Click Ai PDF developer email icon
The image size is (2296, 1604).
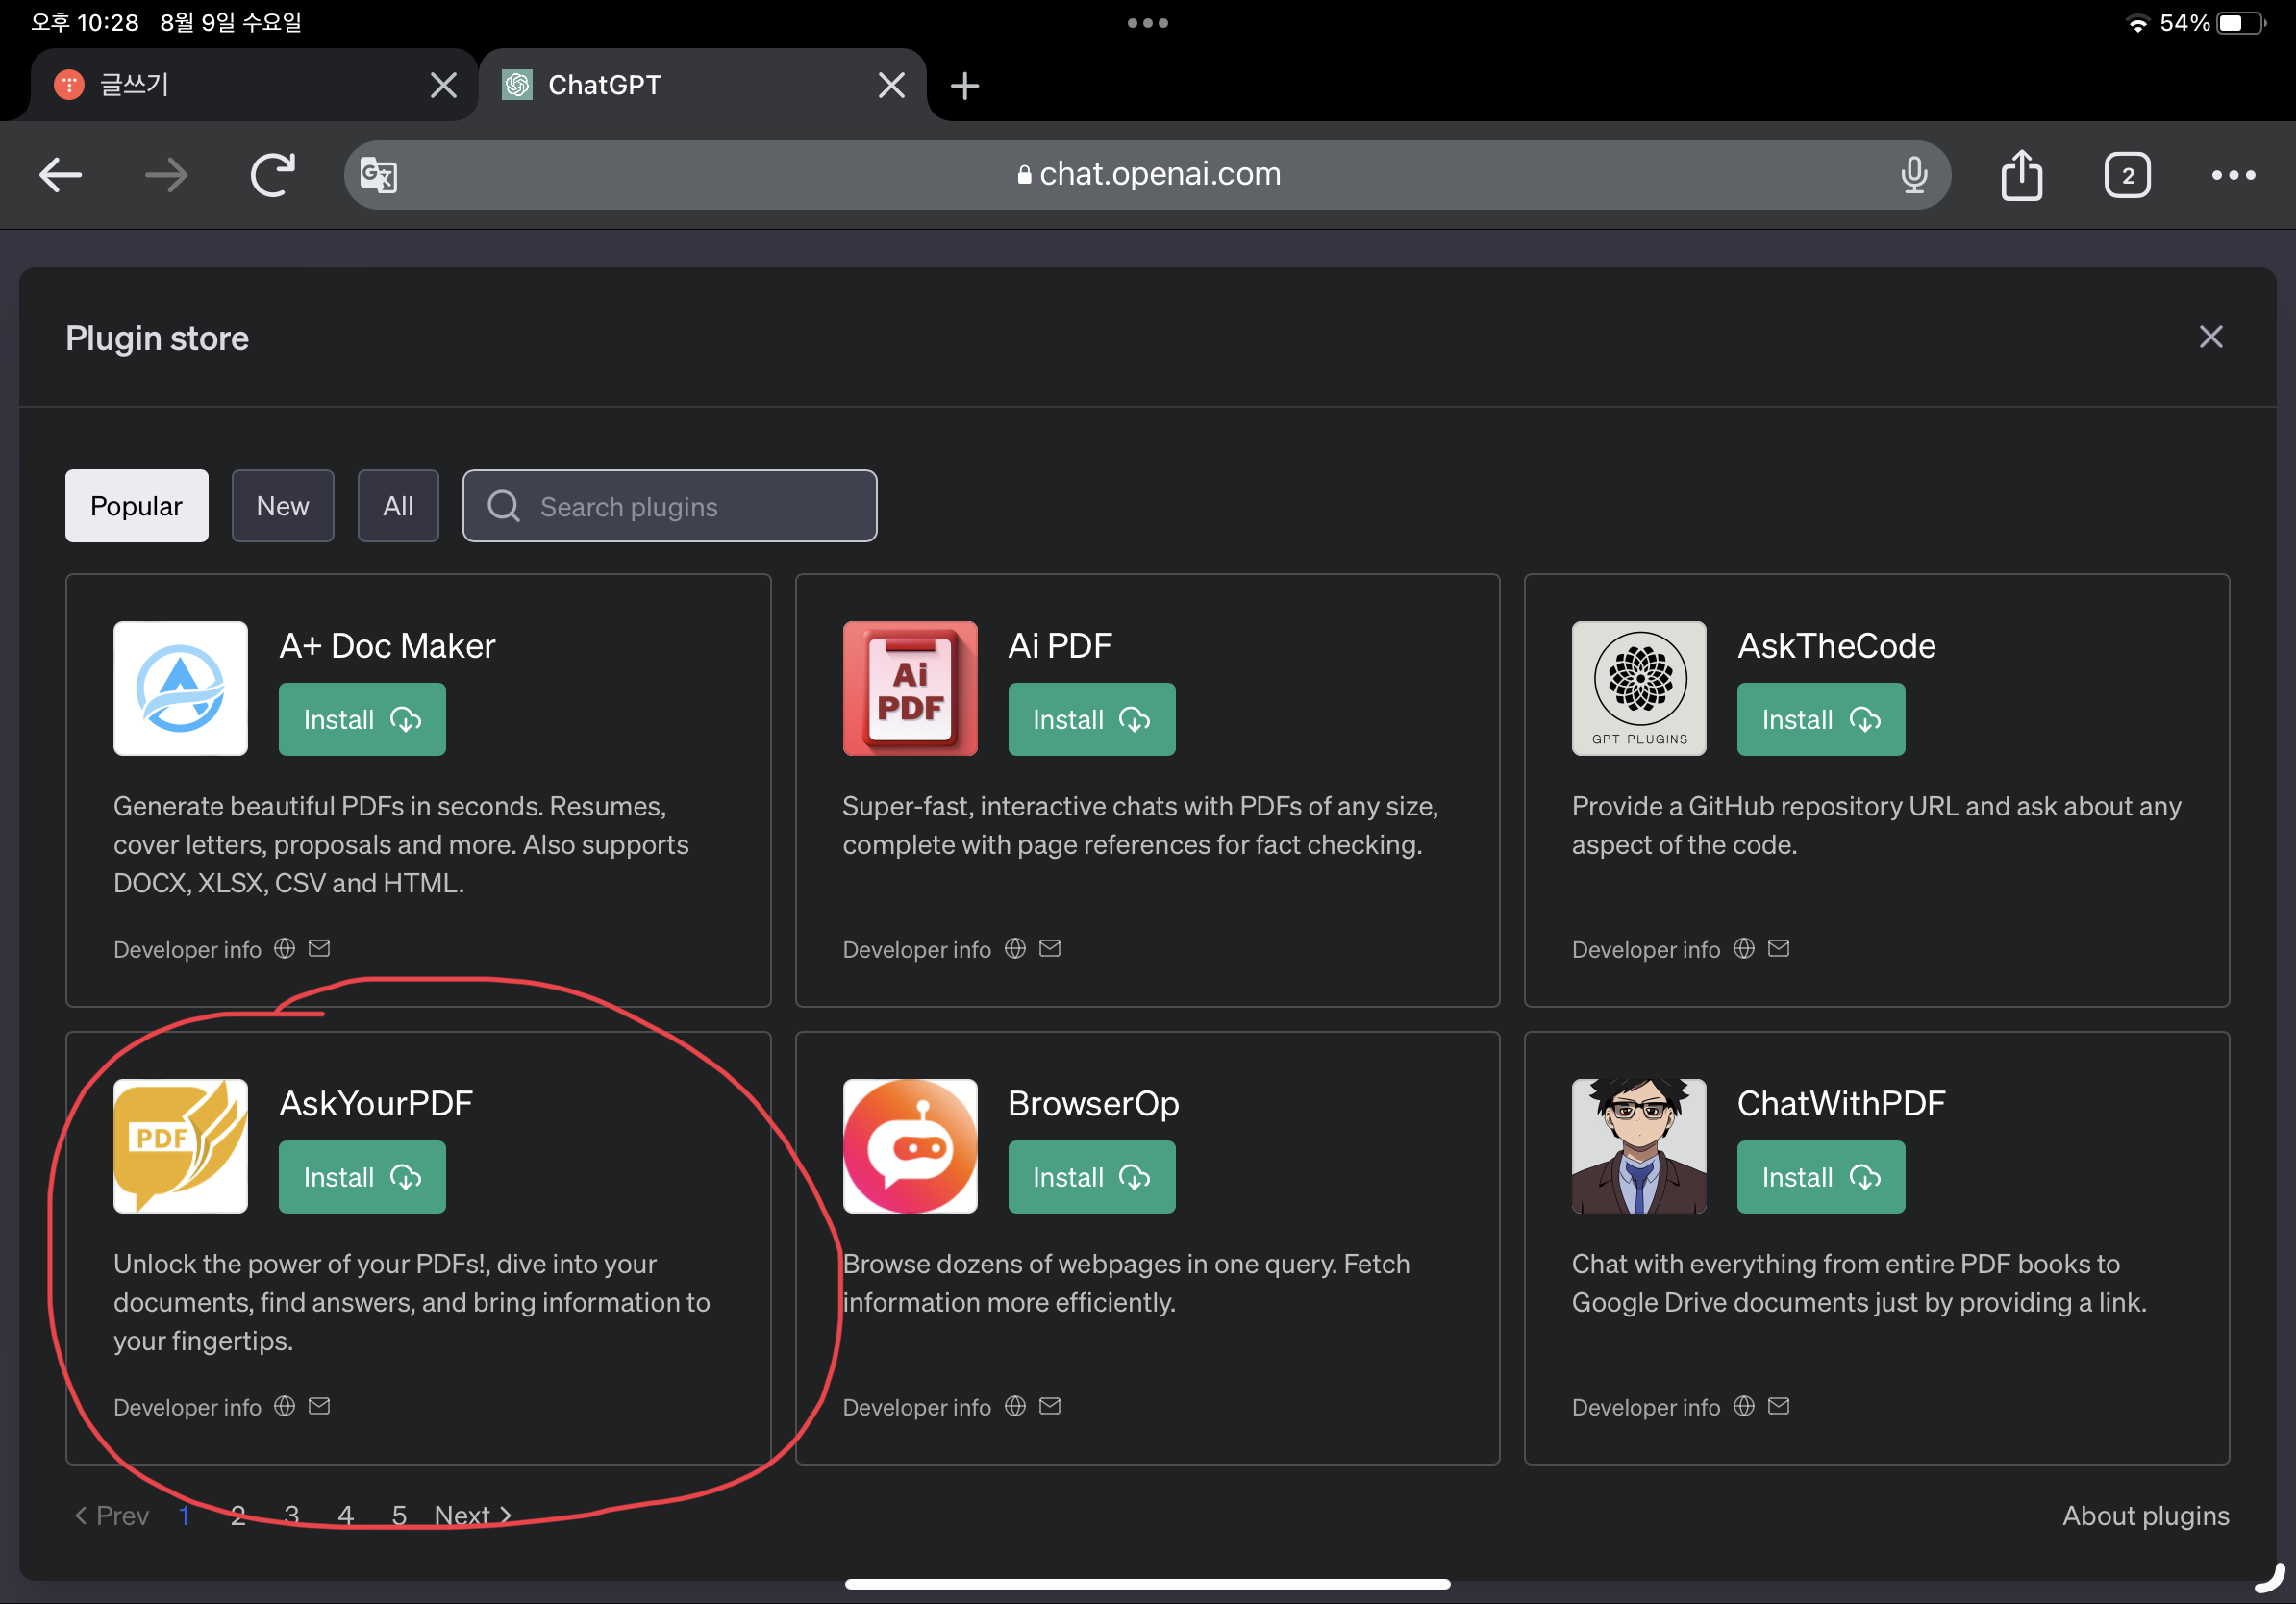[x=1049, y=948]
